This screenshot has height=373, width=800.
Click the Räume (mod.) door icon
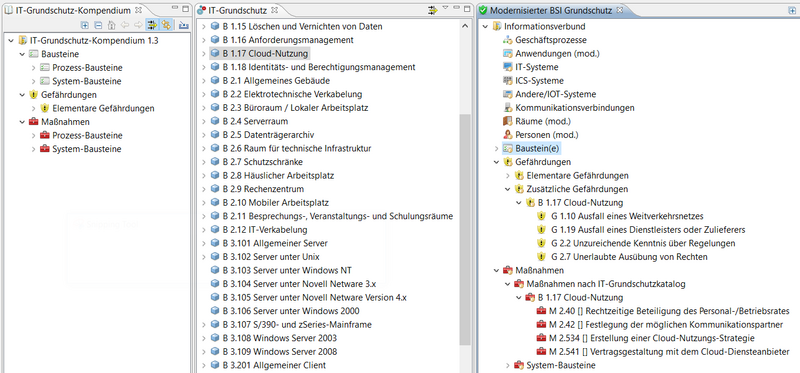507,121
